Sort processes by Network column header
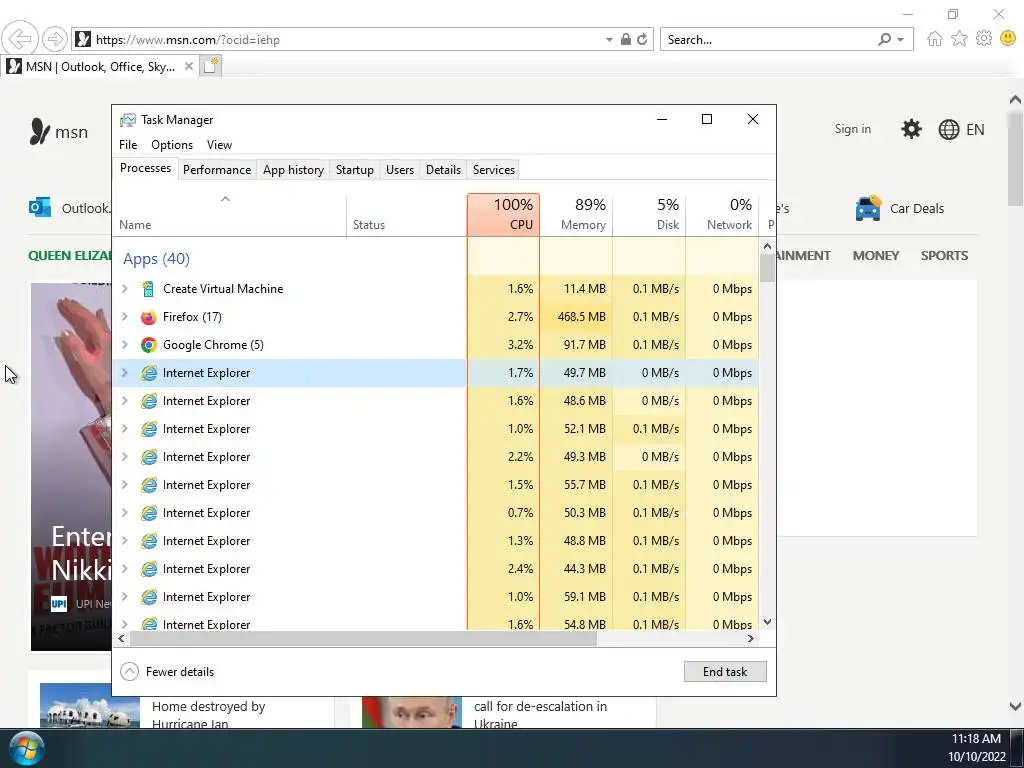This screenshot has width=1024, height=768. pos(722,214)
